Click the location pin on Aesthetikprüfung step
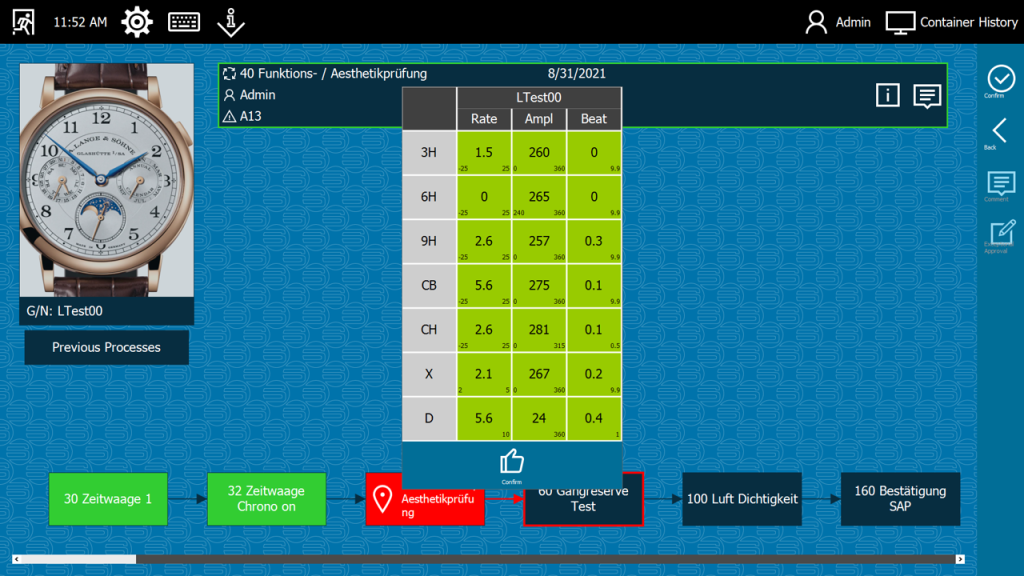This screenshot has height=576, width=1024. [x=382, y=499]
